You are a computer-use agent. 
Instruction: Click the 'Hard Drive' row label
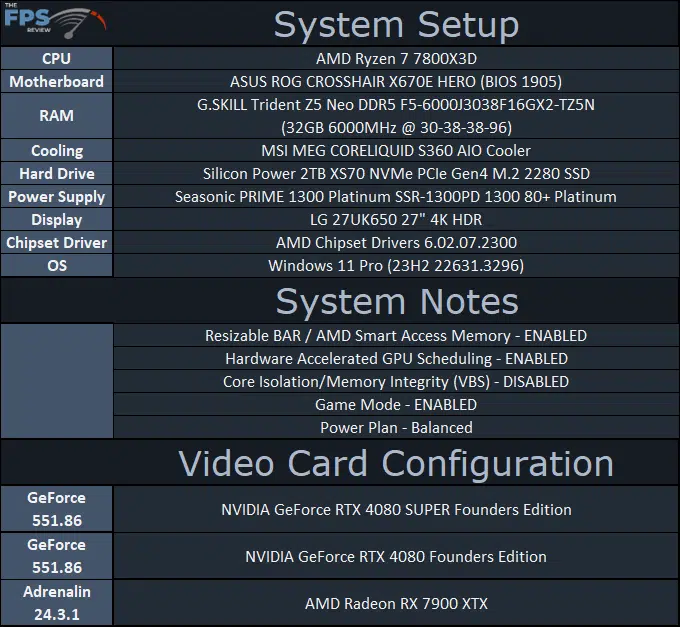coord(56,173)
